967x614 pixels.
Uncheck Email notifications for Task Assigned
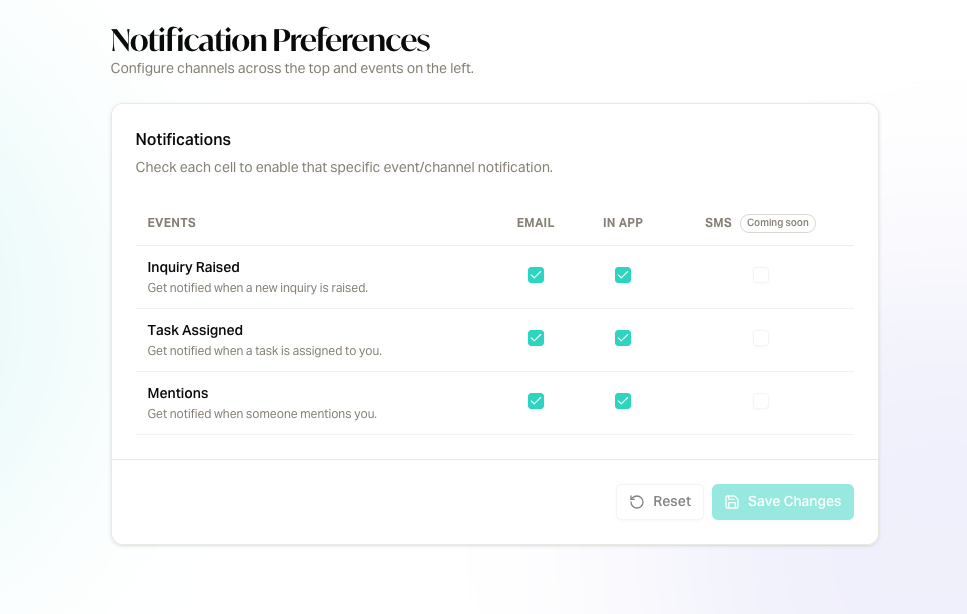[x=536, y=338]
